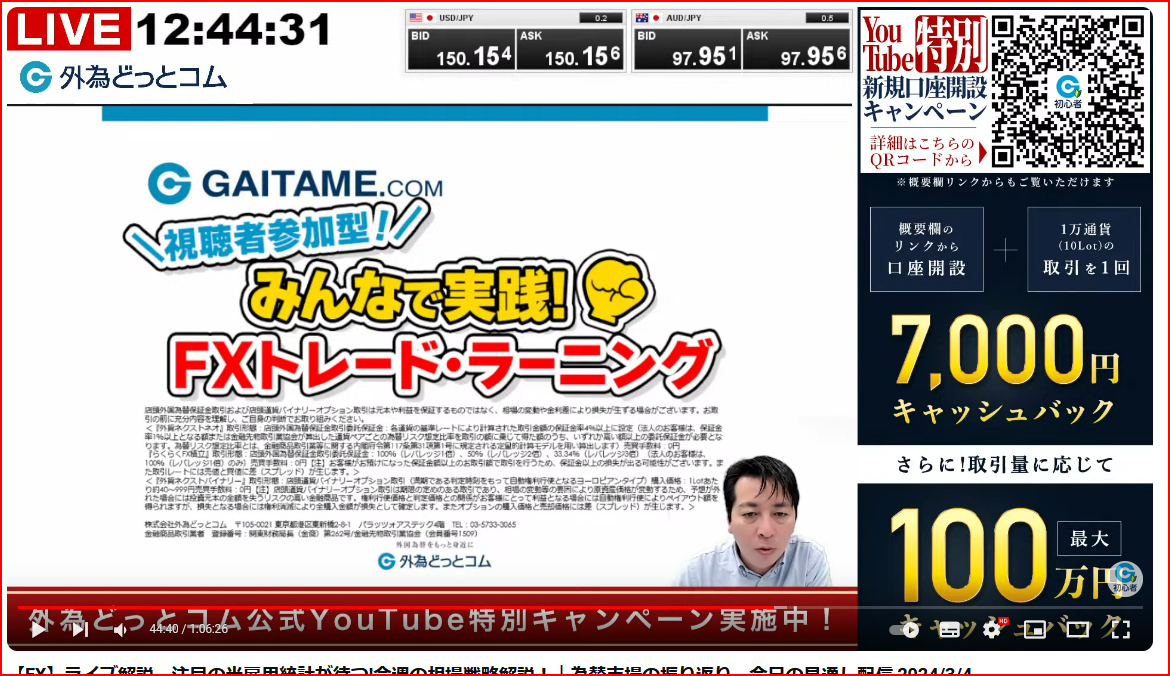Image resolution: width=1170 pixels, height=676 pixels.
Task: Play the video with the play button
Action: (38, 630)
